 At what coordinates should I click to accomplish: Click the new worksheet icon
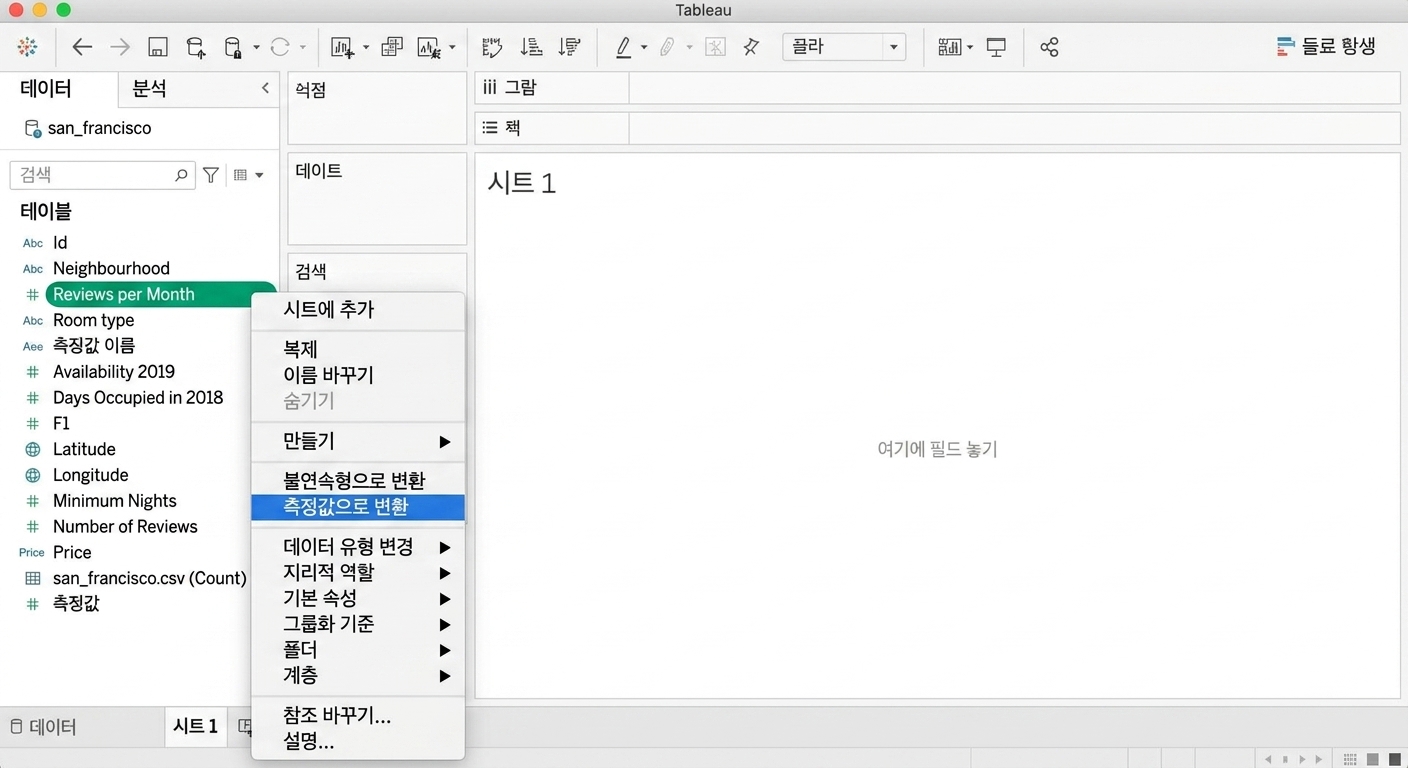pos(342,47)
